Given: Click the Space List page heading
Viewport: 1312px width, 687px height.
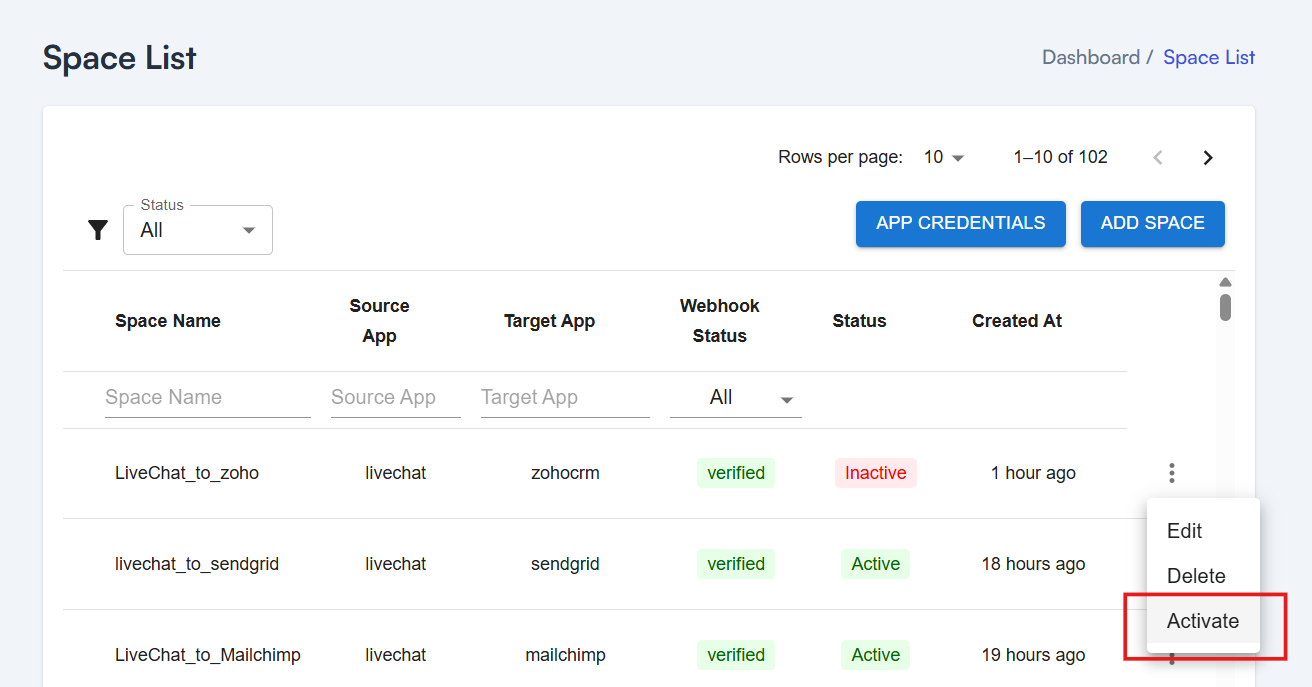Looking at the screenshot, I should (120, 58).
